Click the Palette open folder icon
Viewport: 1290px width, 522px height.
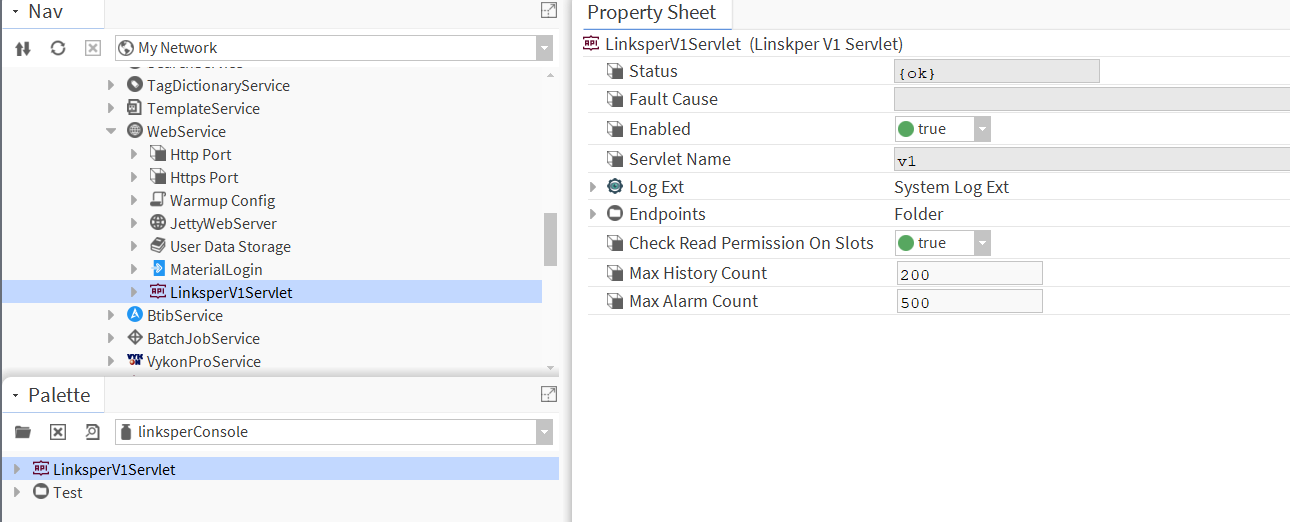click(x=23, y=432)
